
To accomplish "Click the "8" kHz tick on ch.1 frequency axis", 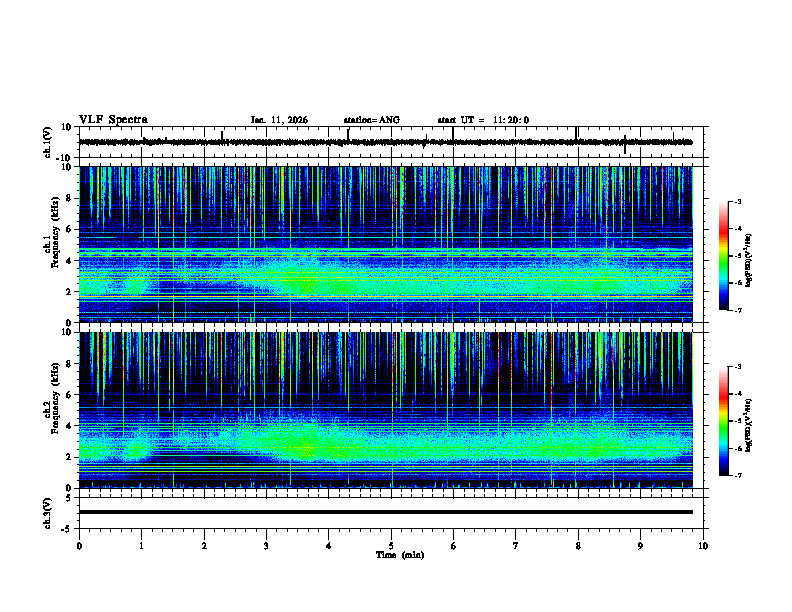I will [69, 198].
